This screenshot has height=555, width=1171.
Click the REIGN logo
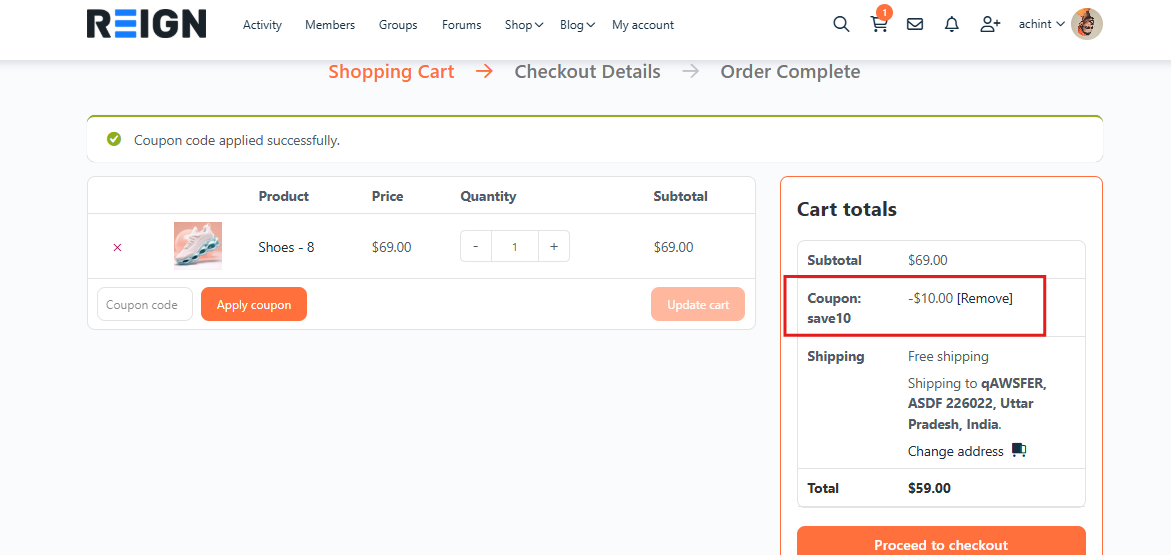[146, 24]
